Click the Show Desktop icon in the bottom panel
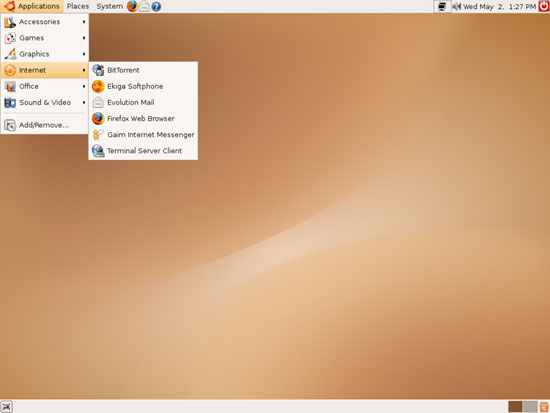 [x=6, y=407]
